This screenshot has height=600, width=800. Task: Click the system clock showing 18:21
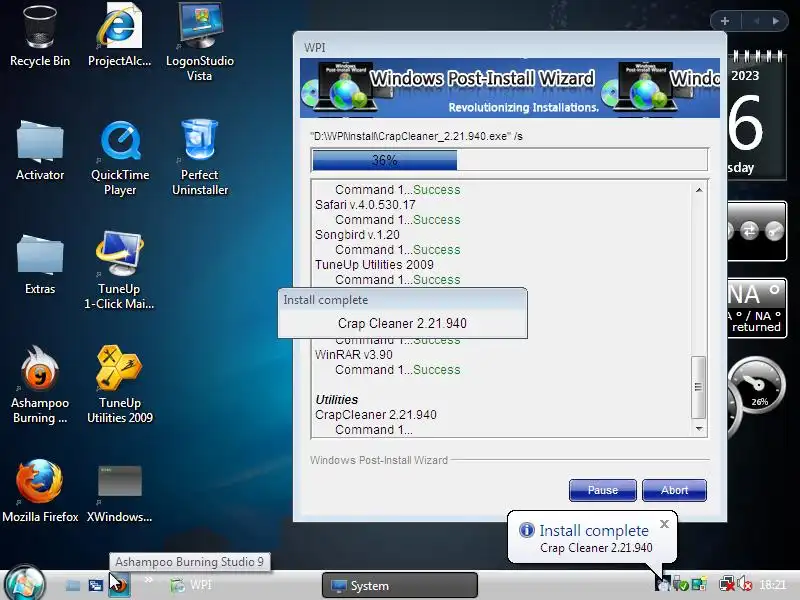tap(772, 585)
